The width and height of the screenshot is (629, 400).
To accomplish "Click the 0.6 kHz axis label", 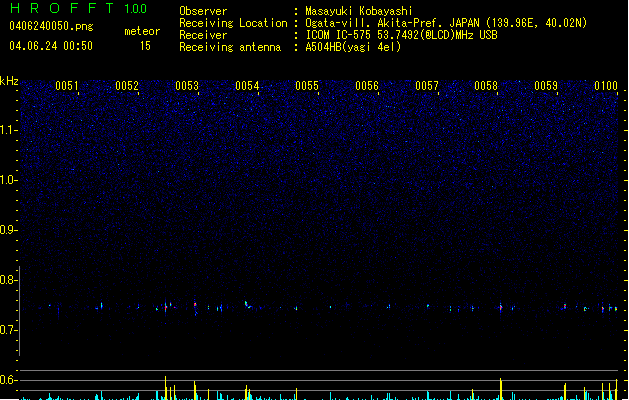I will tap(8, 380).
